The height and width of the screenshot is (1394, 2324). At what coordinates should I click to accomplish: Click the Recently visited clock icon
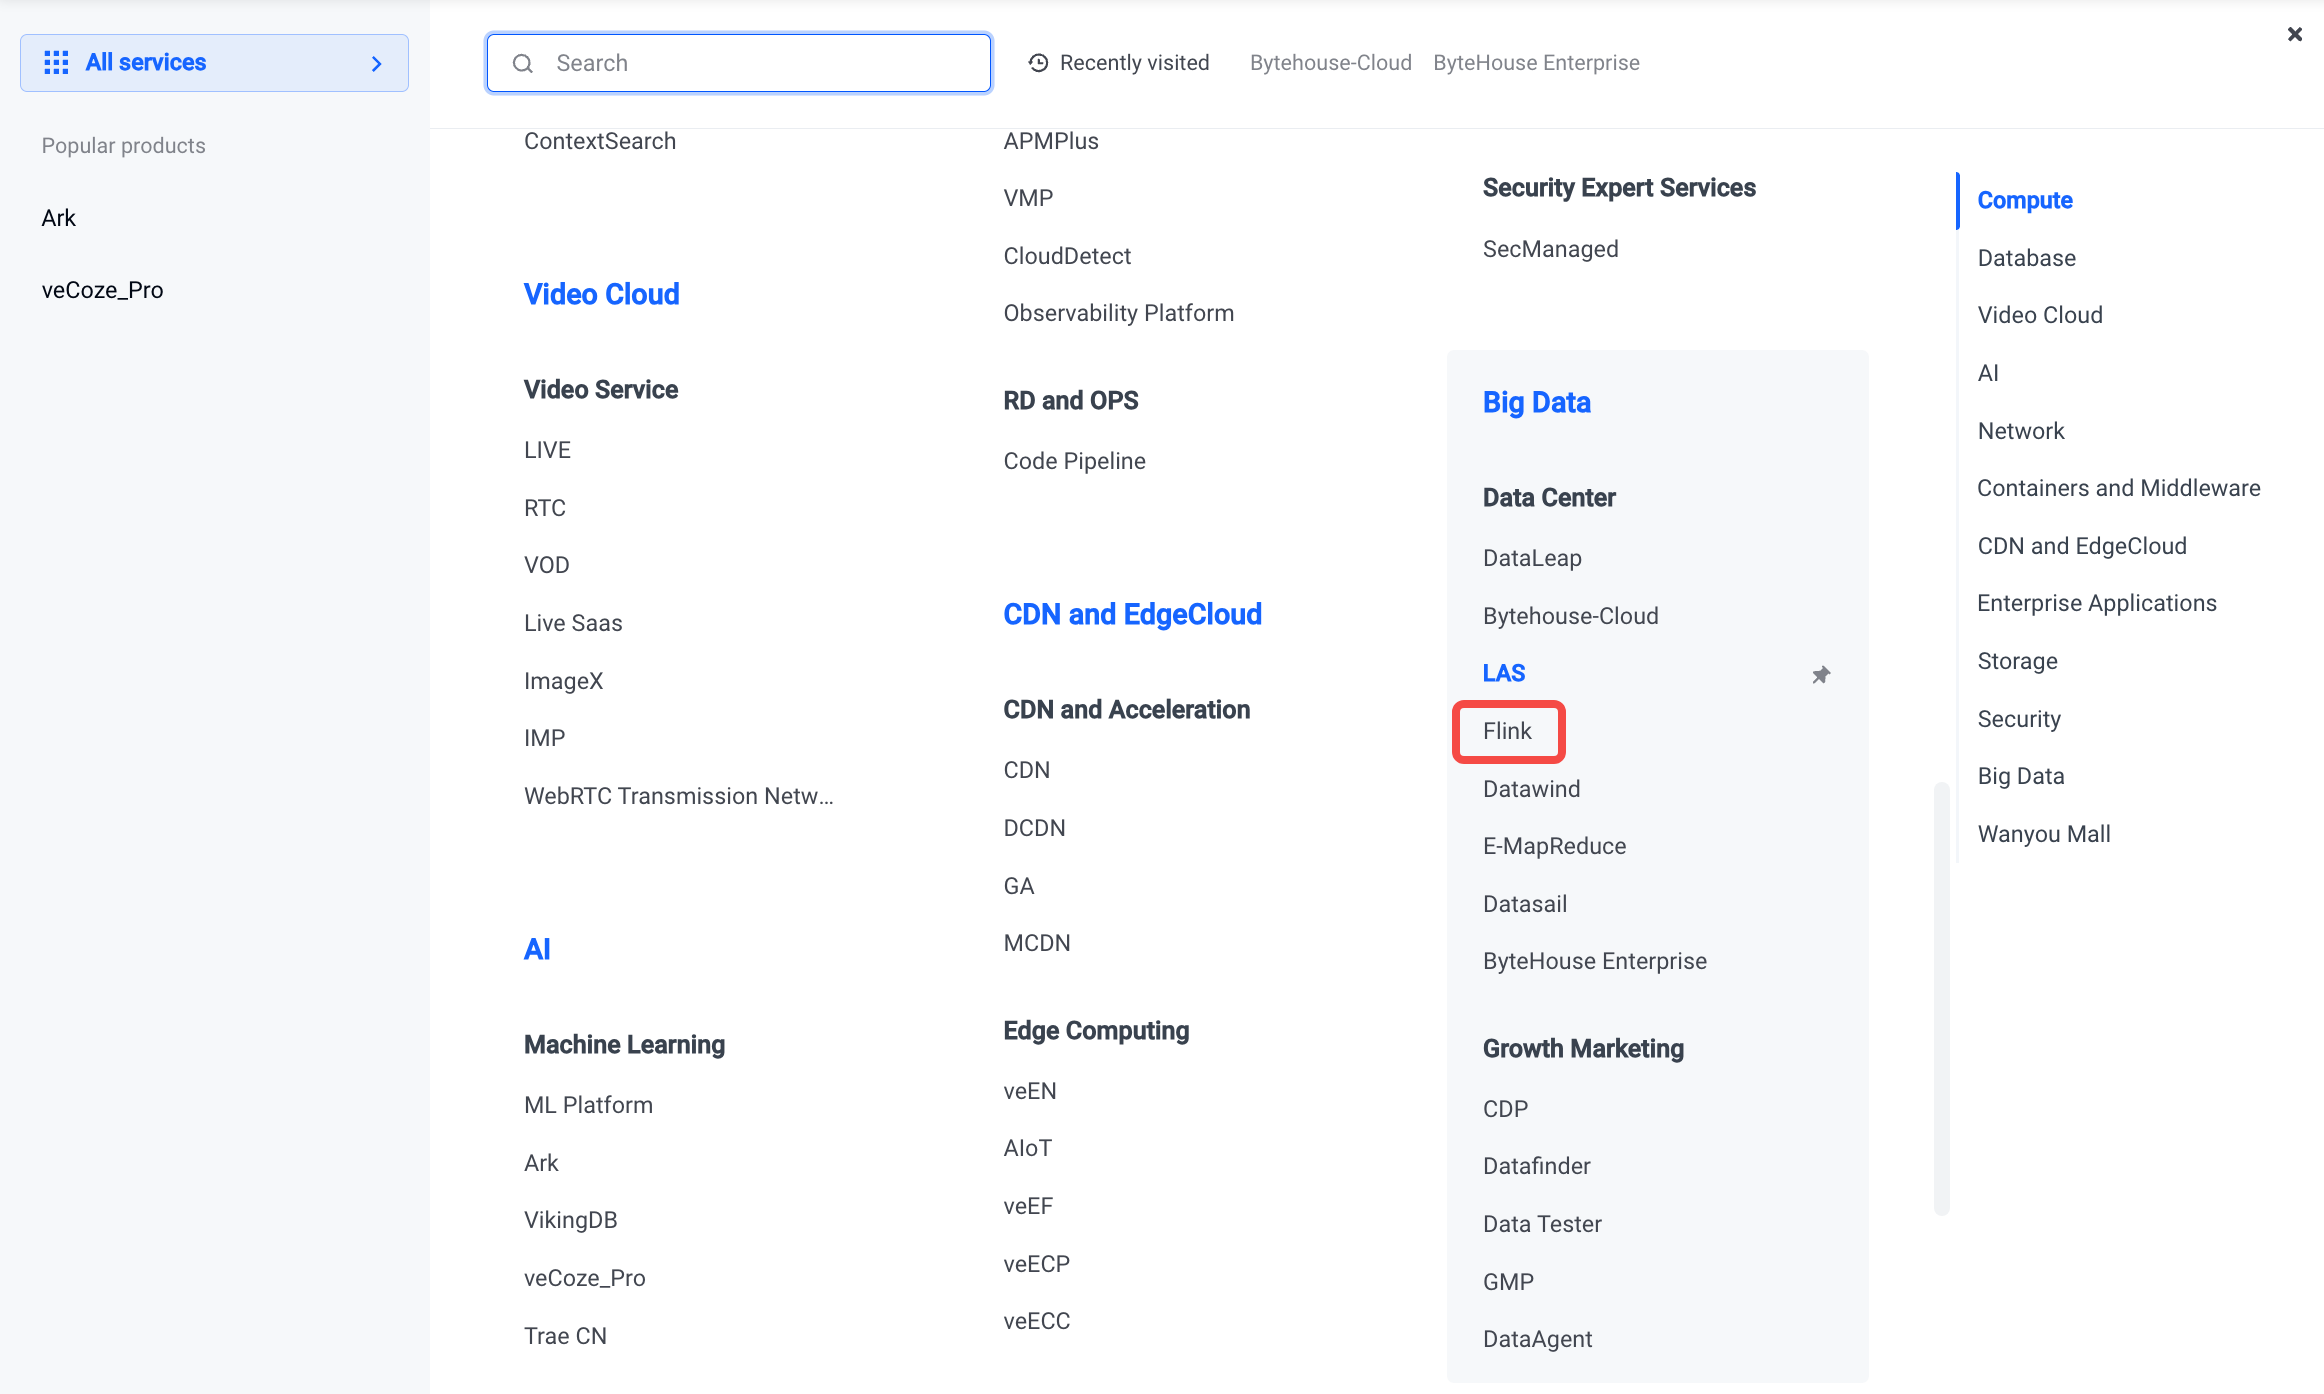(x=1038, y=63)
